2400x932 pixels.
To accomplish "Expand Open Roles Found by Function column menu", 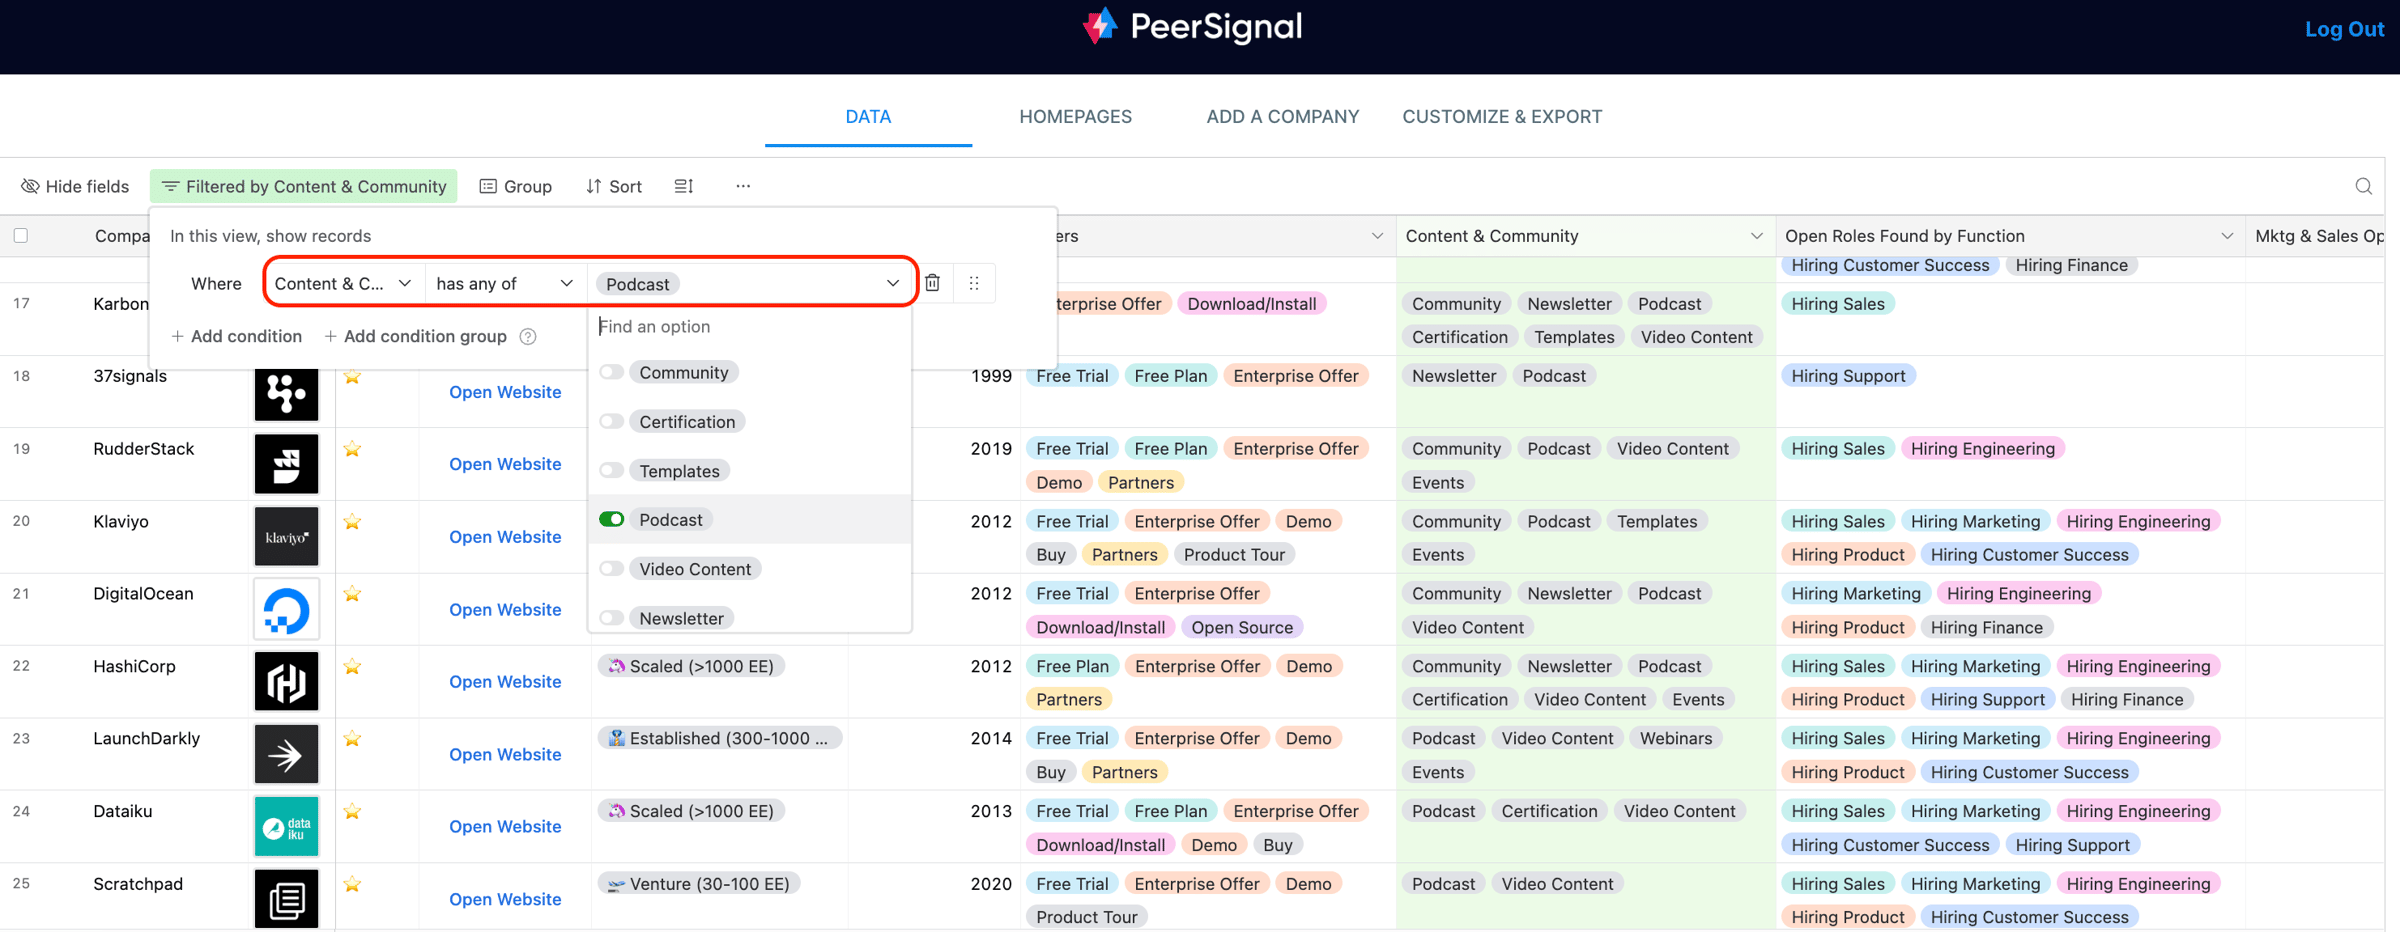I will 2227,236.
